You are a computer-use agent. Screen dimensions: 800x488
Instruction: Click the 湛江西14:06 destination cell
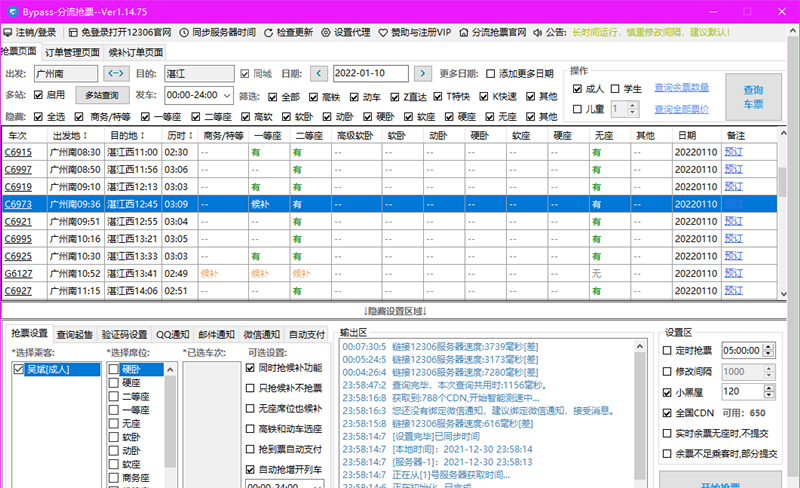[133, 291]
